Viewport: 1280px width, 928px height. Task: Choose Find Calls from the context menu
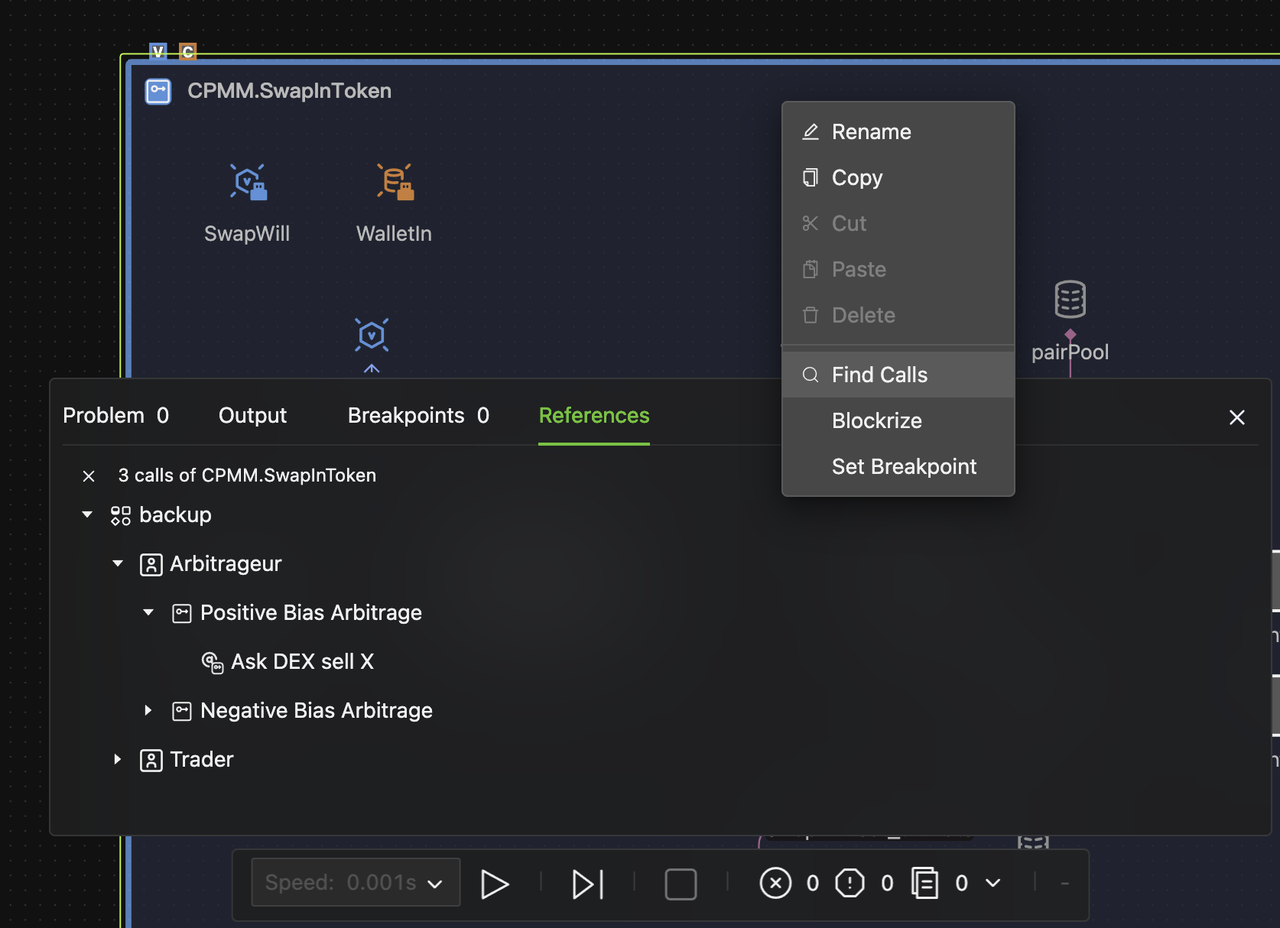879,374
